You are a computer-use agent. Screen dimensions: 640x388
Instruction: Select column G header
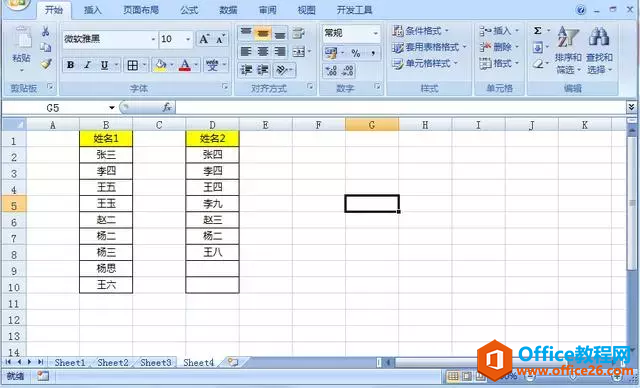coord(372,125)
